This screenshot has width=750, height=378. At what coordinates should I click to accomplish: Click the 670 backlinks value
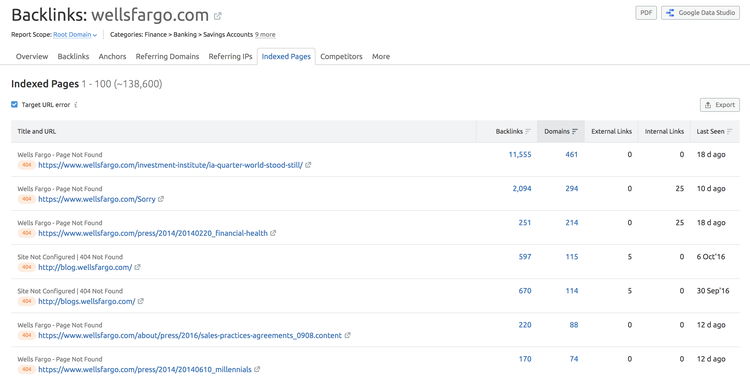[525, 290]
